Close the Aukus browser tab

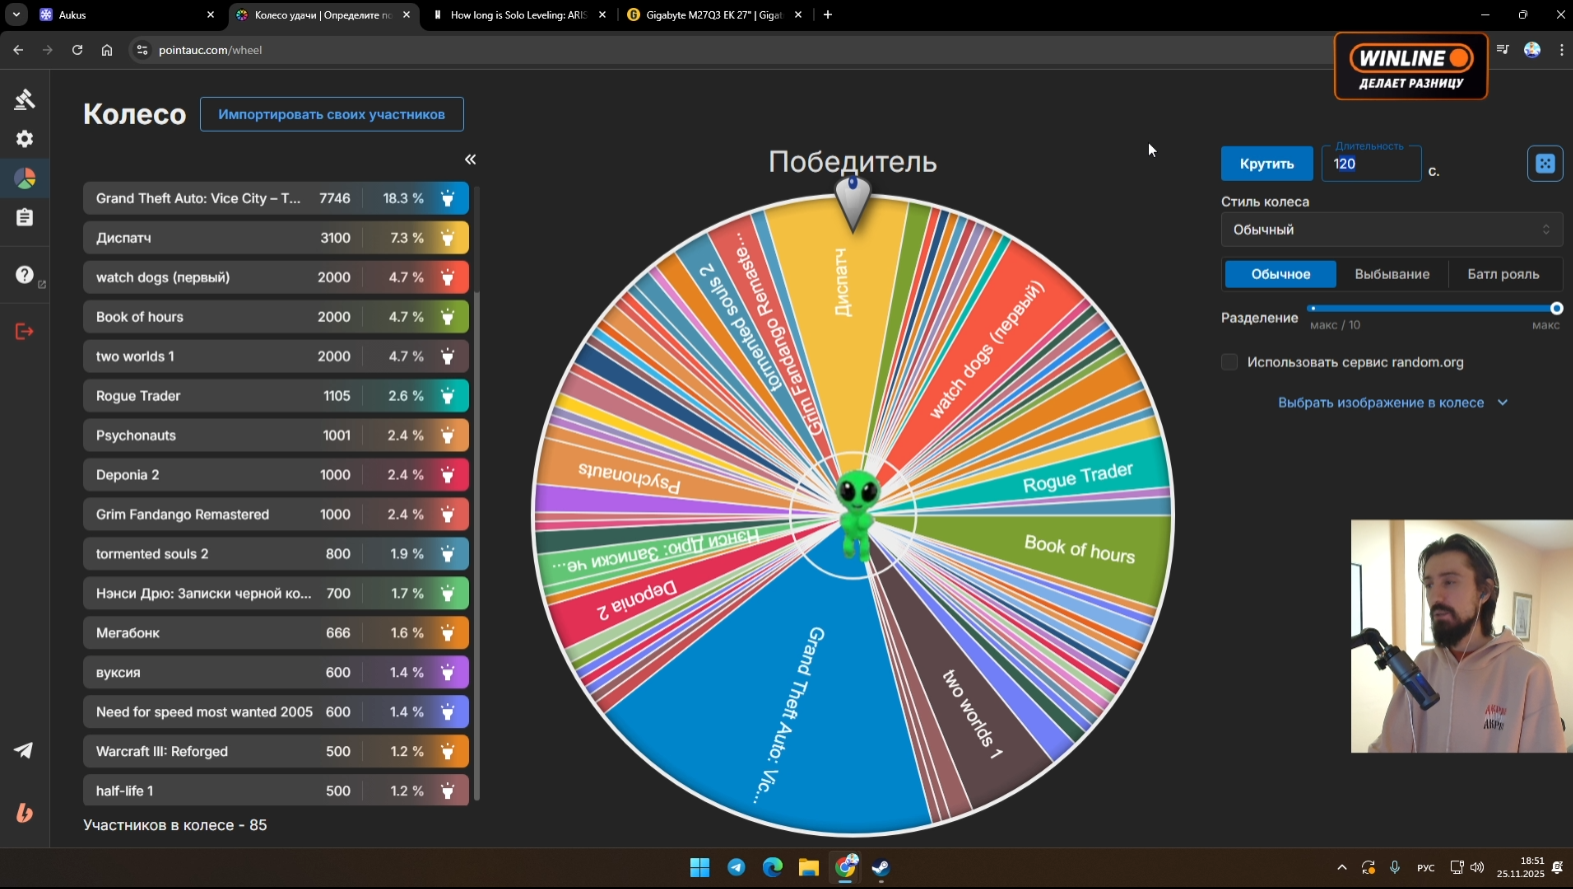[210, 15]
